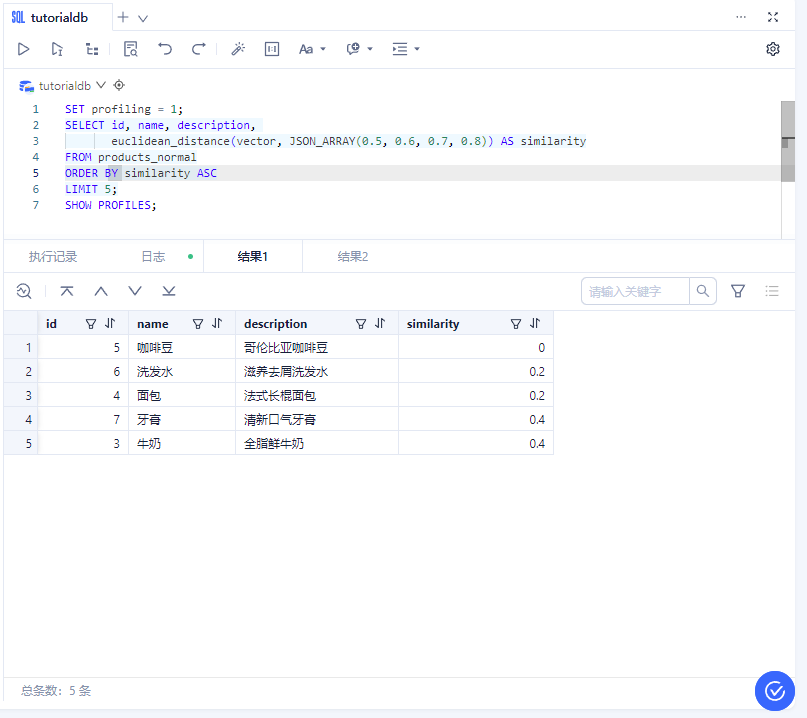The image size is (807, 718).
Task: Click the blue checkmark floating button
Action: coord(775,691)
